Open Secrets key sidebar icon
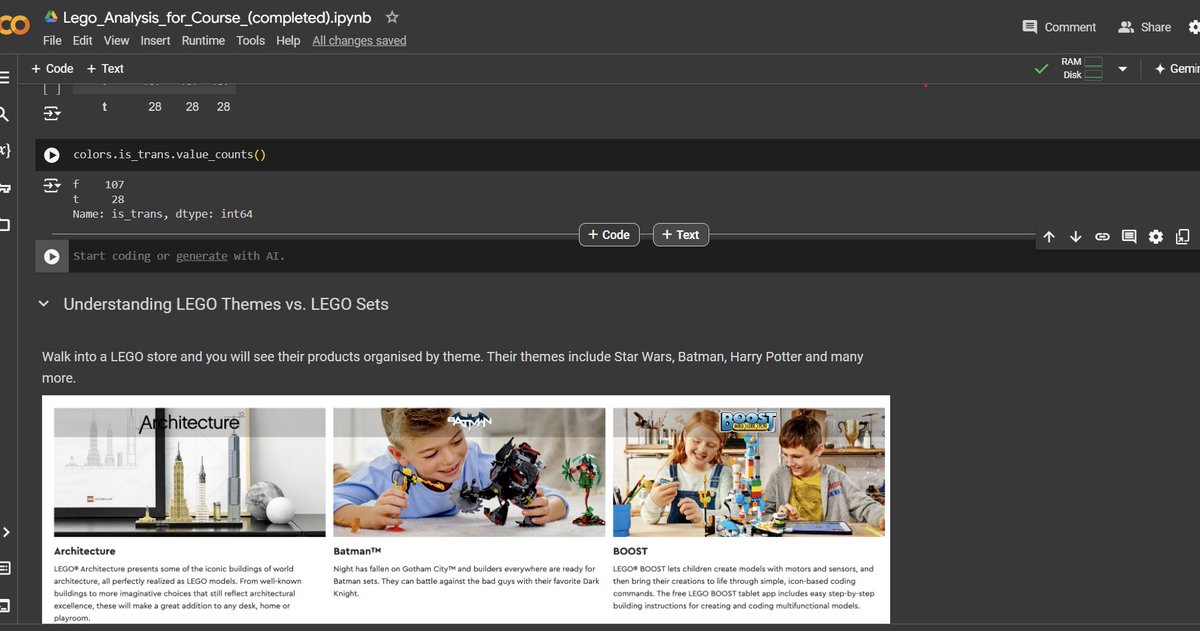This screenshot has width=1200, height=631. (5, 187)
